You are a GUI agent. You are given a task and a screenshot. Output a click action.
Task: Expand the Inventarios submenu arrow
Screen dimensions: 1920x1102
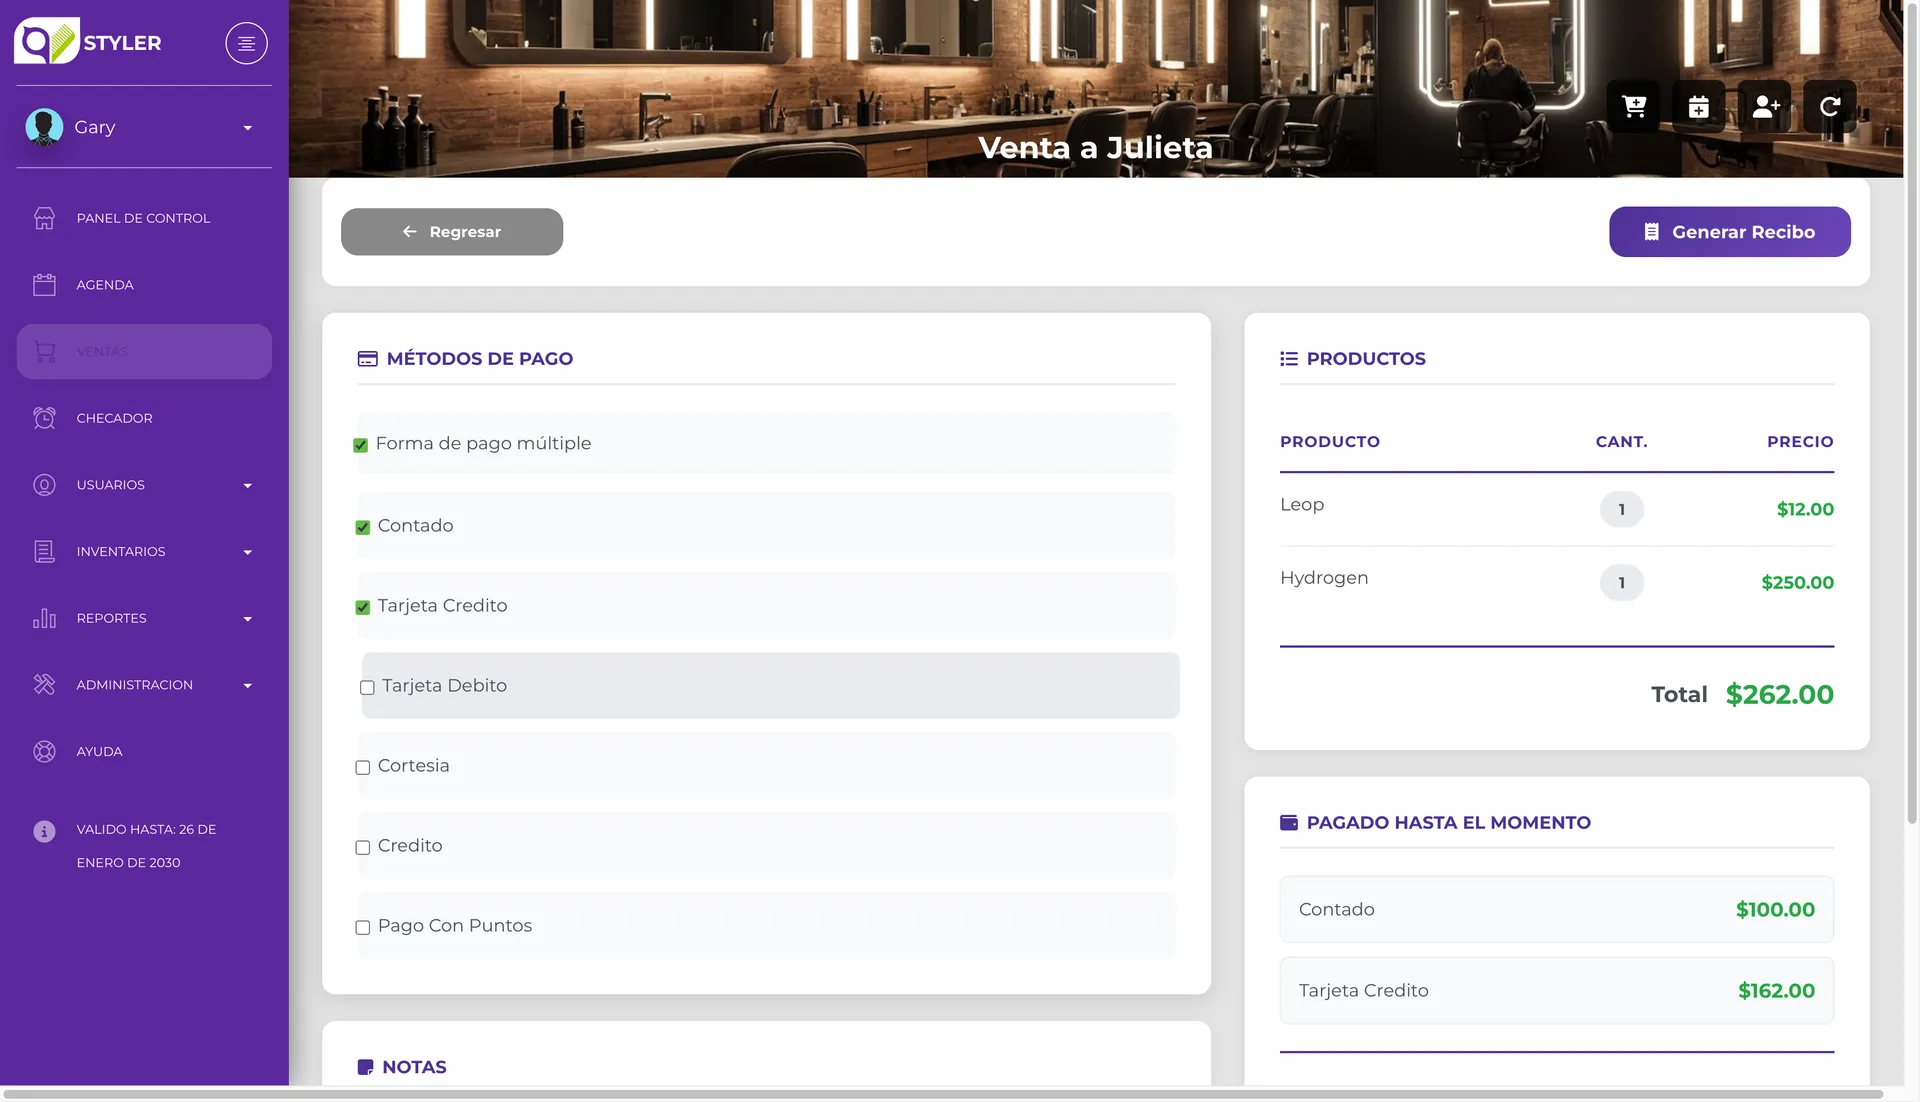click(248, 552)
